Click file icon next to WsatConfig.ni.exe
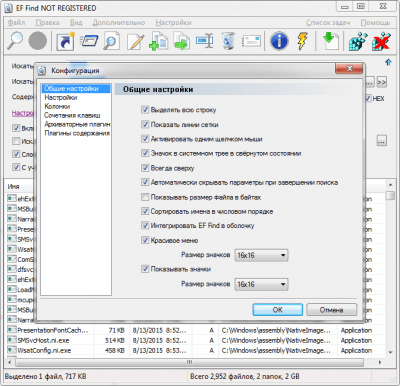Viewport: 400px width, 386px height. tap(12, 350)
